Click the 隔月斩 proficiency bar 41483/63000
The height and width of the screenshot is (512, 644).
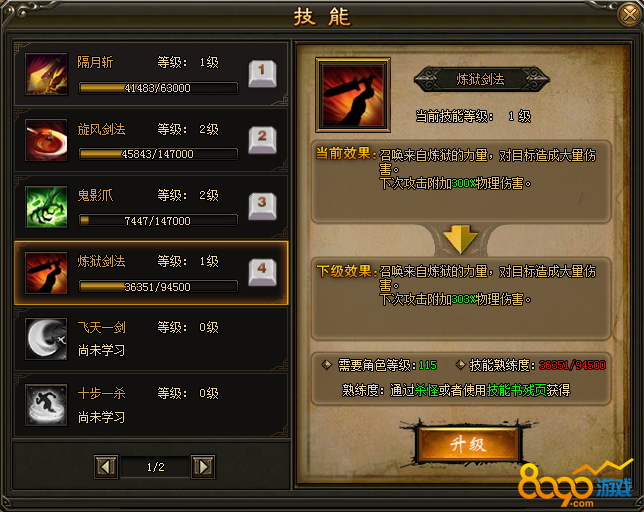tap(158, 88)
